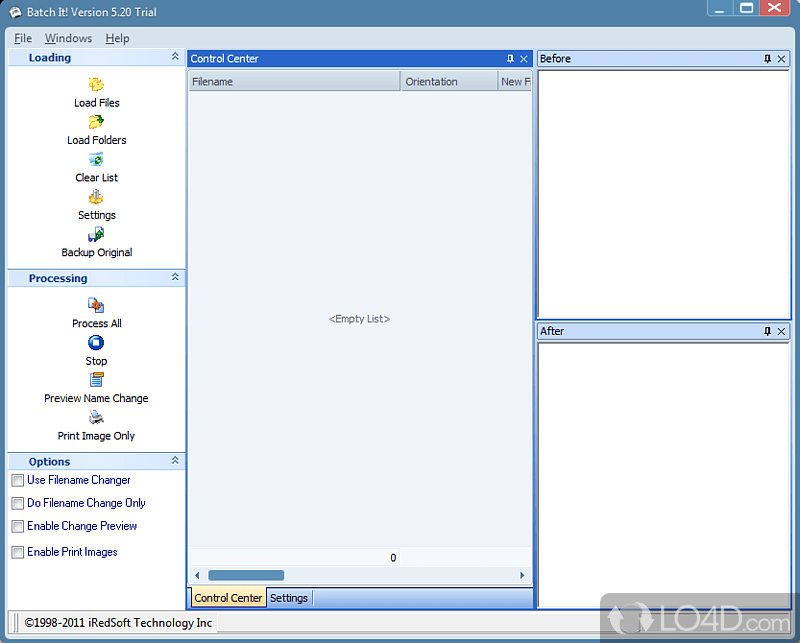Toggle Enable Change Preview checkbox
This screenshot has height=643, width=800.
pos(18,526)
